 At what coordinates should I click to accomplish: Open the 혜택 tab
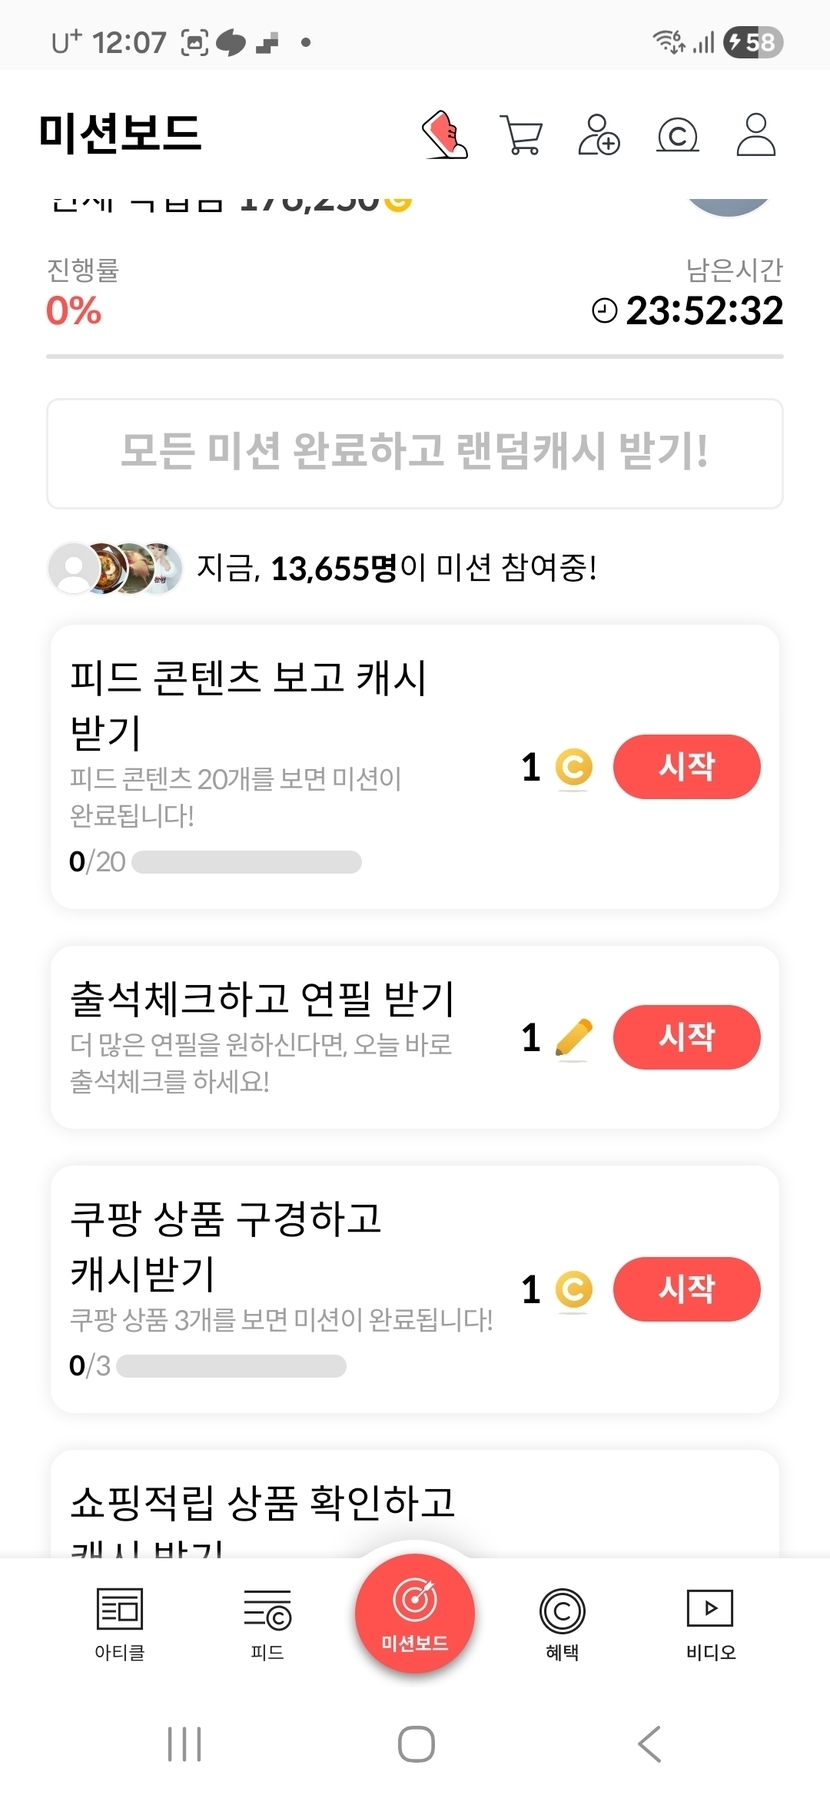(x=562, y=1624)
